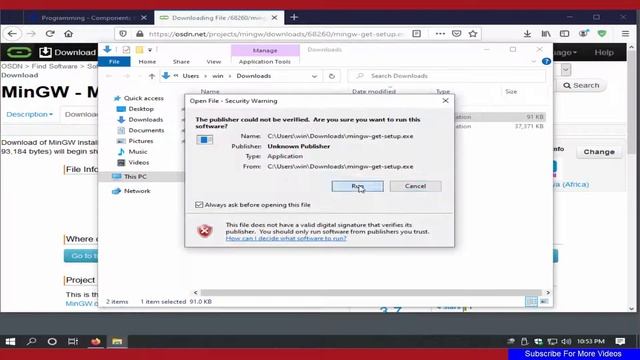Viewport: 640px width, 360px height.
Task: Sort files by Date modified column
Action: [x=374, y=92]
